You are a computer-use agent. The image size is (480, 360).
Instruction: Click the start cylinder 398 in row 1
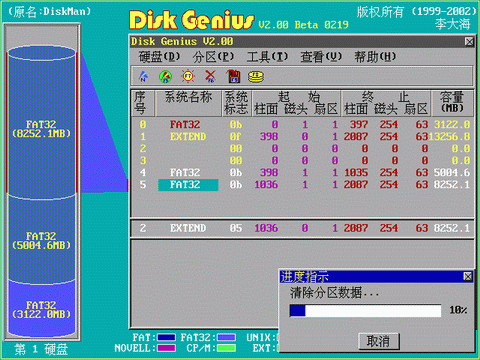click(269, 137)
